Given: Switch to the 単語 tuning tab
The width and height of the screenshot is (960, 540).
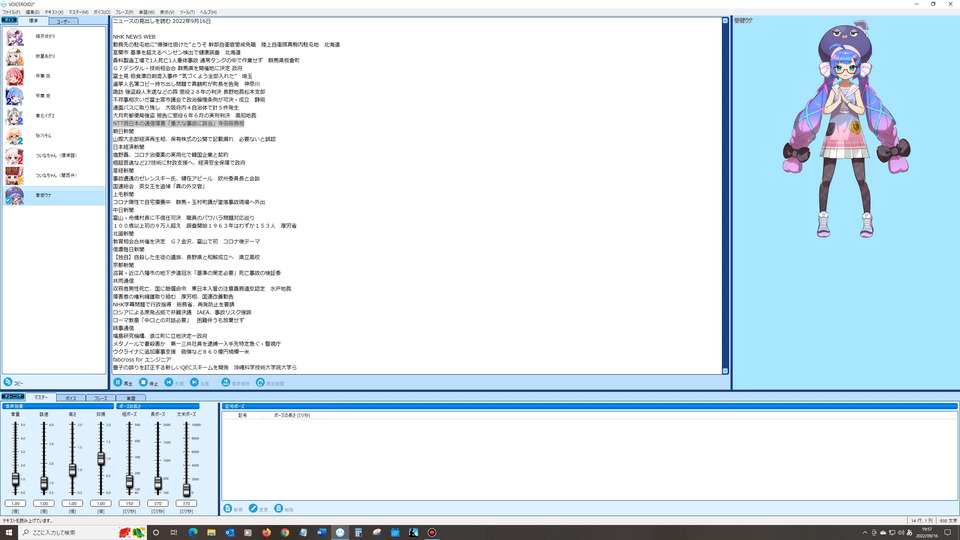Looking at the screenshot, I should [x=130, y=398].
